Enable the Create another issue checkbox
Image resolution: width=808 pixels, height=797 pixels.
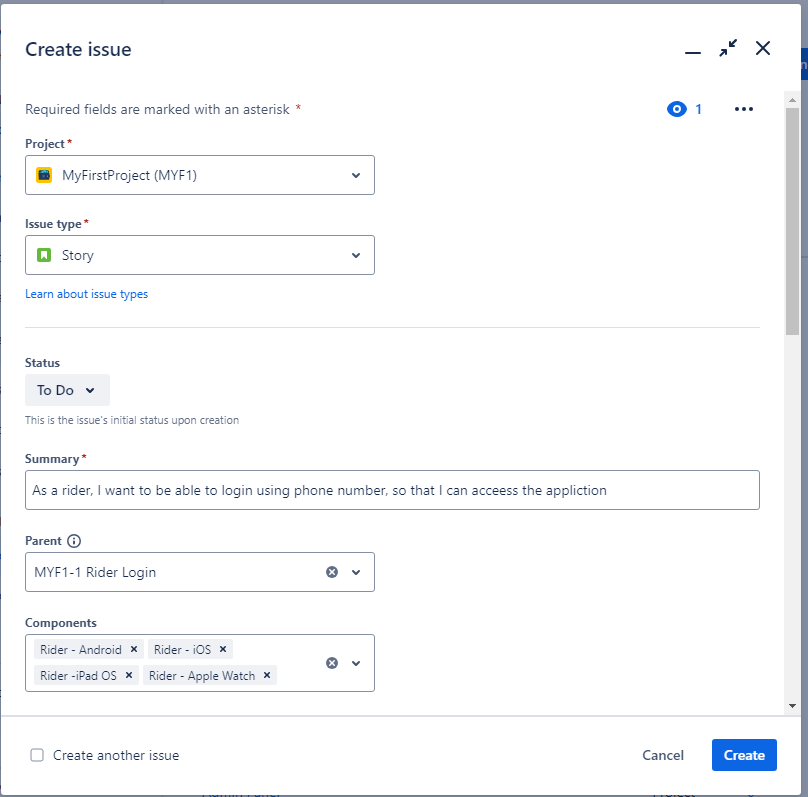point(37,755)
